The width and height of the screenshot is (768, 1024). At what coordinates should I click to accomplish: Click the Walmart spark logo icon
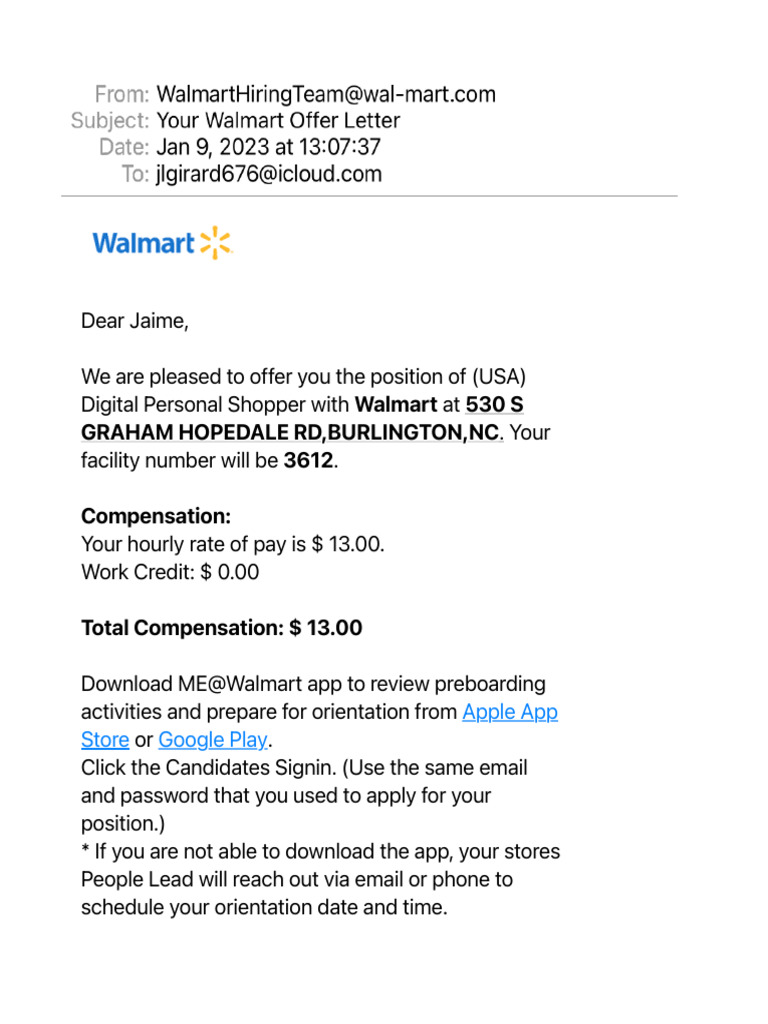(215, 243)
